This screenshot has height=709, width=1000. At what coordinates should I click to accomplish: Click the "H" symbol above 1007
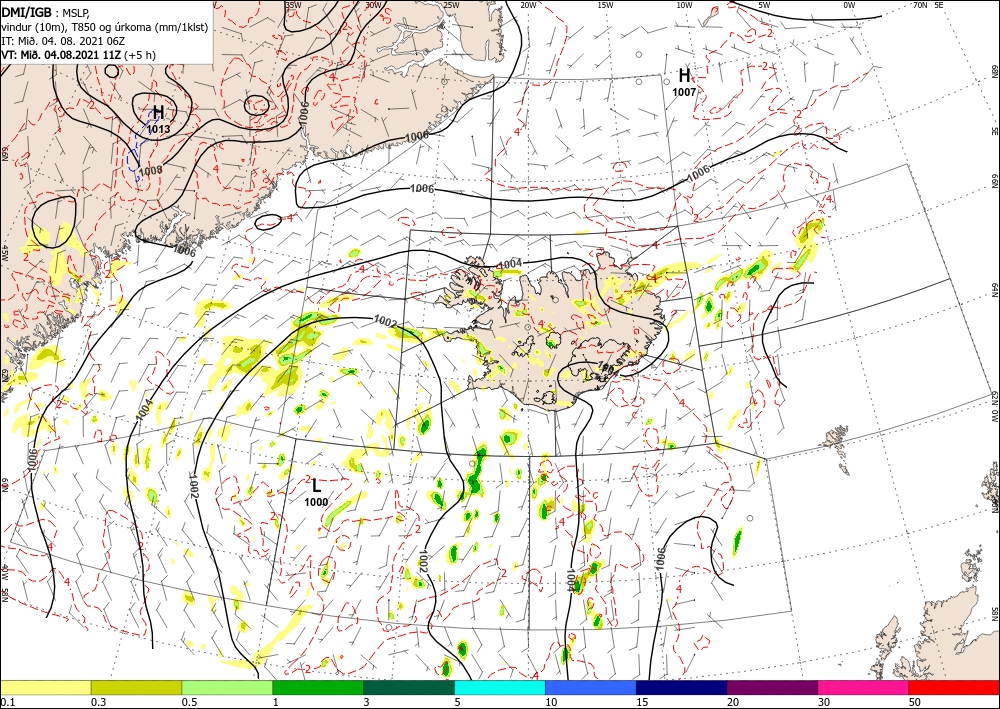tap(684, 76)
